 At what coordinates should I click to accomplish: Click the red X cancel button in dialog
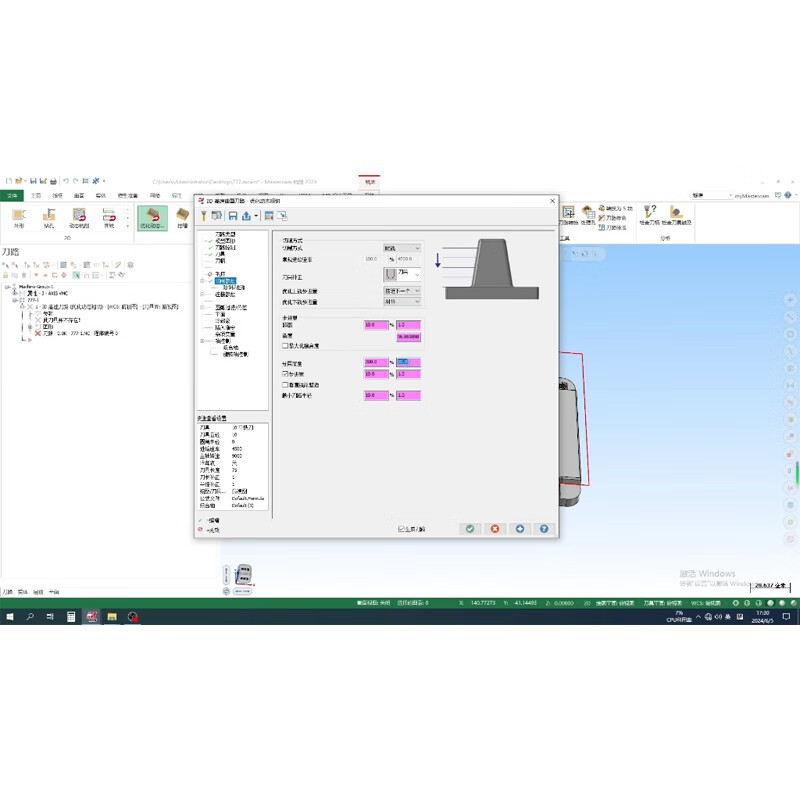tap(494, 528)
